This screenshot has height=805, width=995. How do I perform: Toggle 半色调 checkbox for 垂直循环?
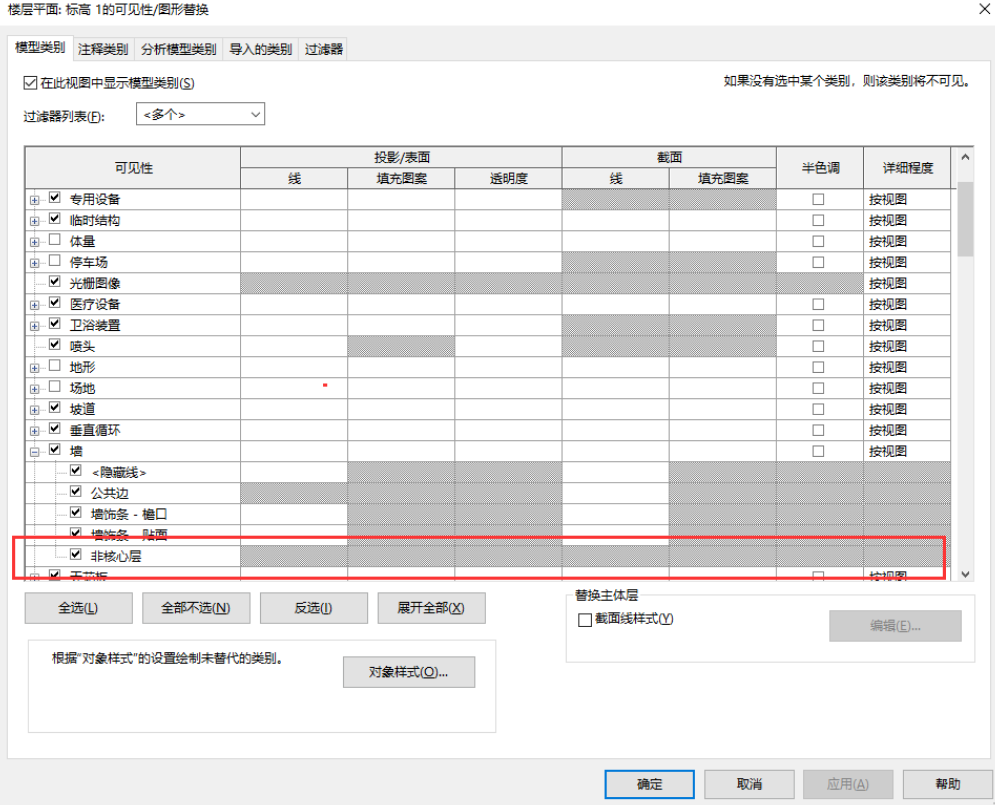819,430
